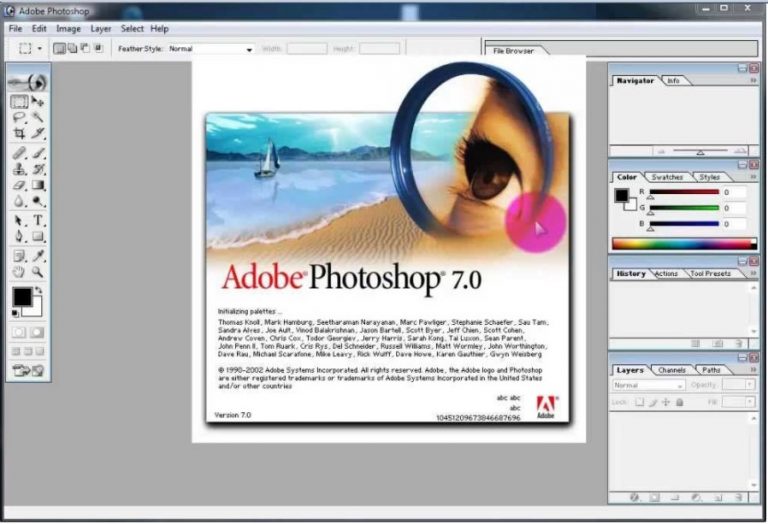Switch to the Actions tab

coord(666,274)
